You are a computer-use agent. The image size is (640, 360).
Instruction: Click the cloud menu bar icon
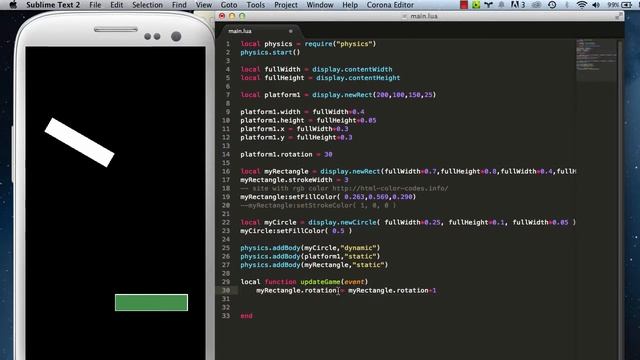pos(537,5)
